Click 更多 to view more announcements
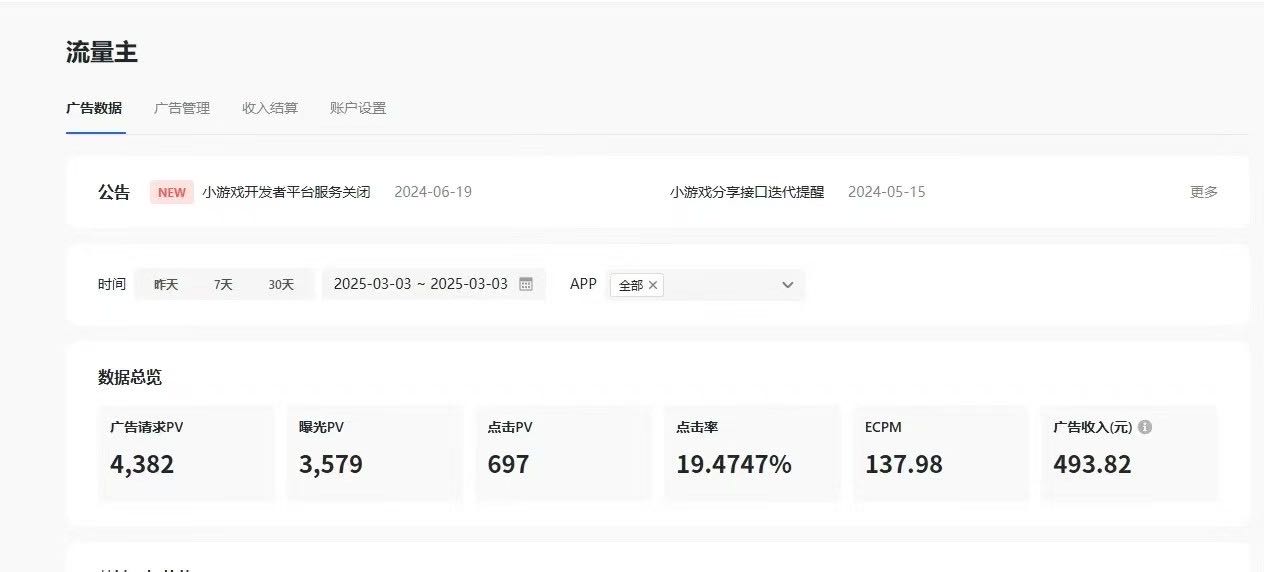Screen dimensions: 1264x572 [x=1204, y=192]
